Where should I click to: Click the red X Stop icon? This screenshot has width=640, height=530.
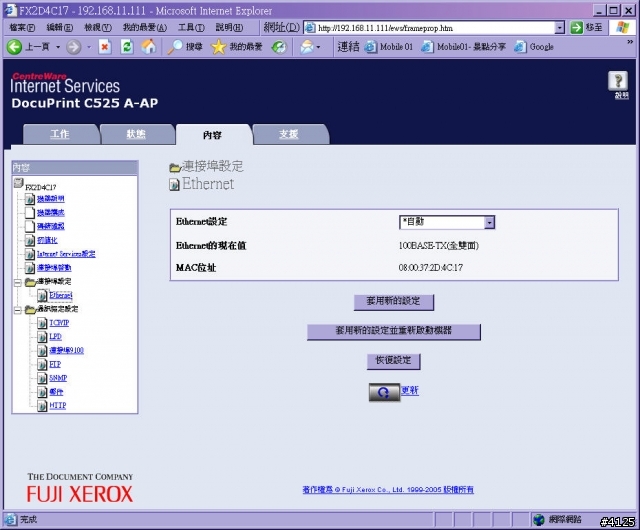click(105, 47)
